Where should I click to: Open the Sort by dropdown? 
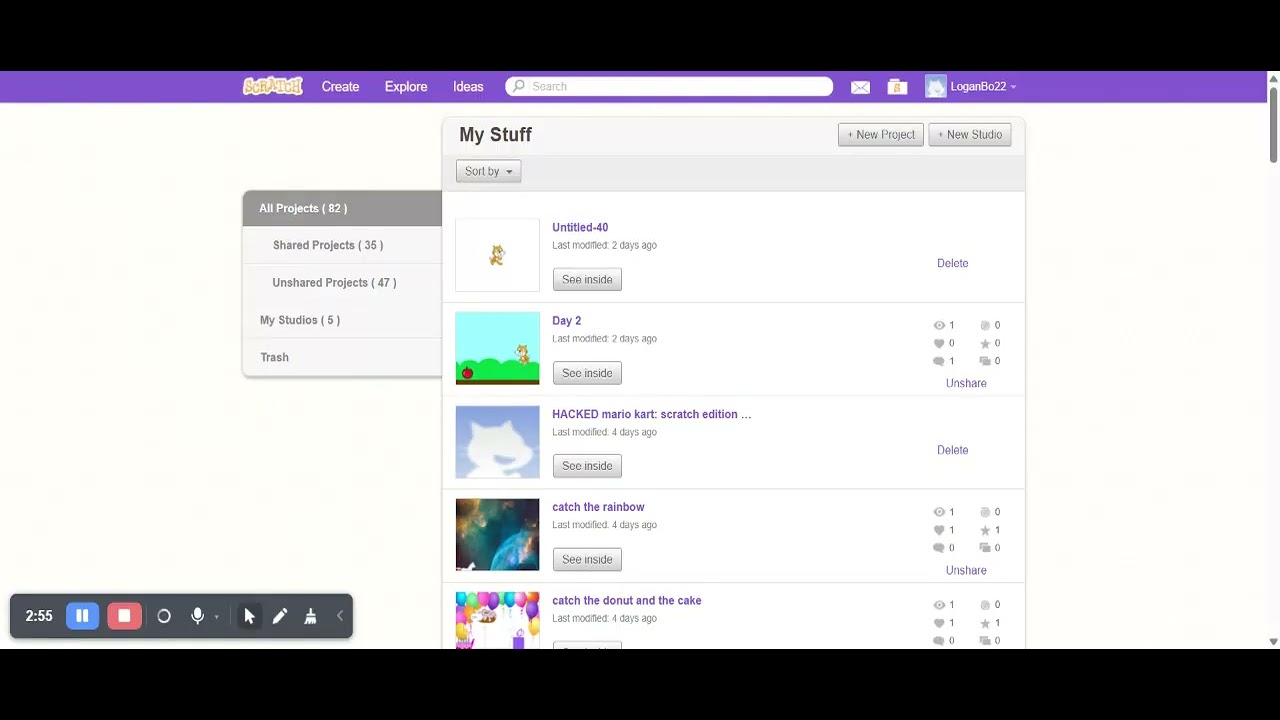488,171
